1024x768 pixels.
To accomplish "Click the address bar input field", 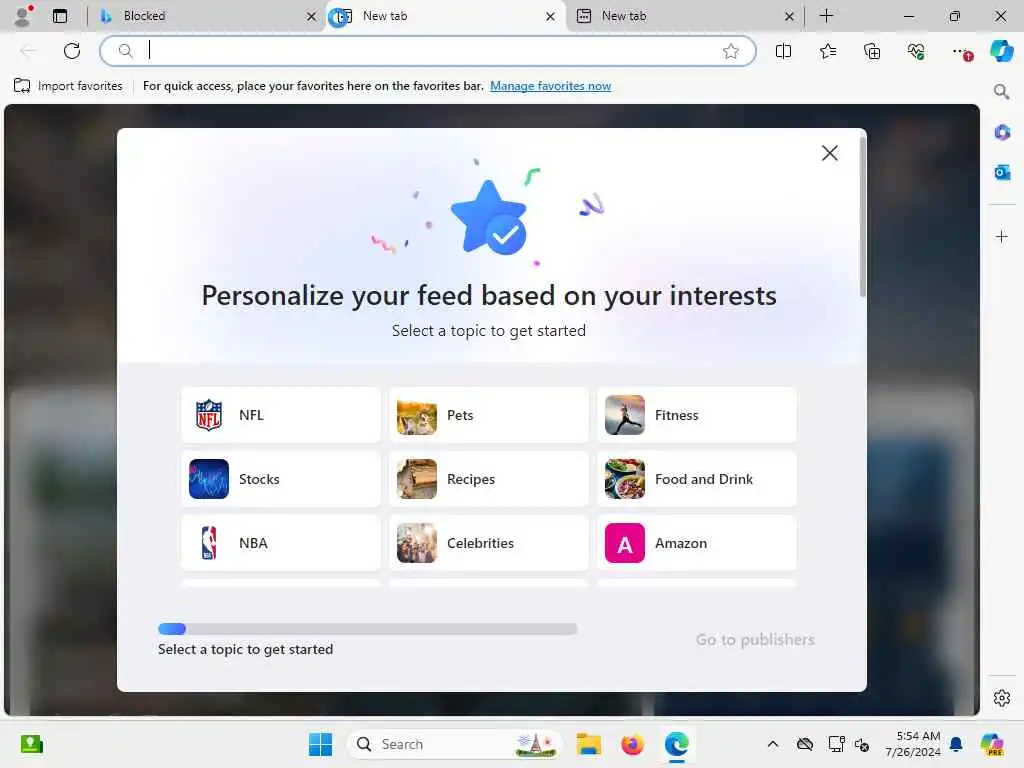I will click(x=428, y=51).
